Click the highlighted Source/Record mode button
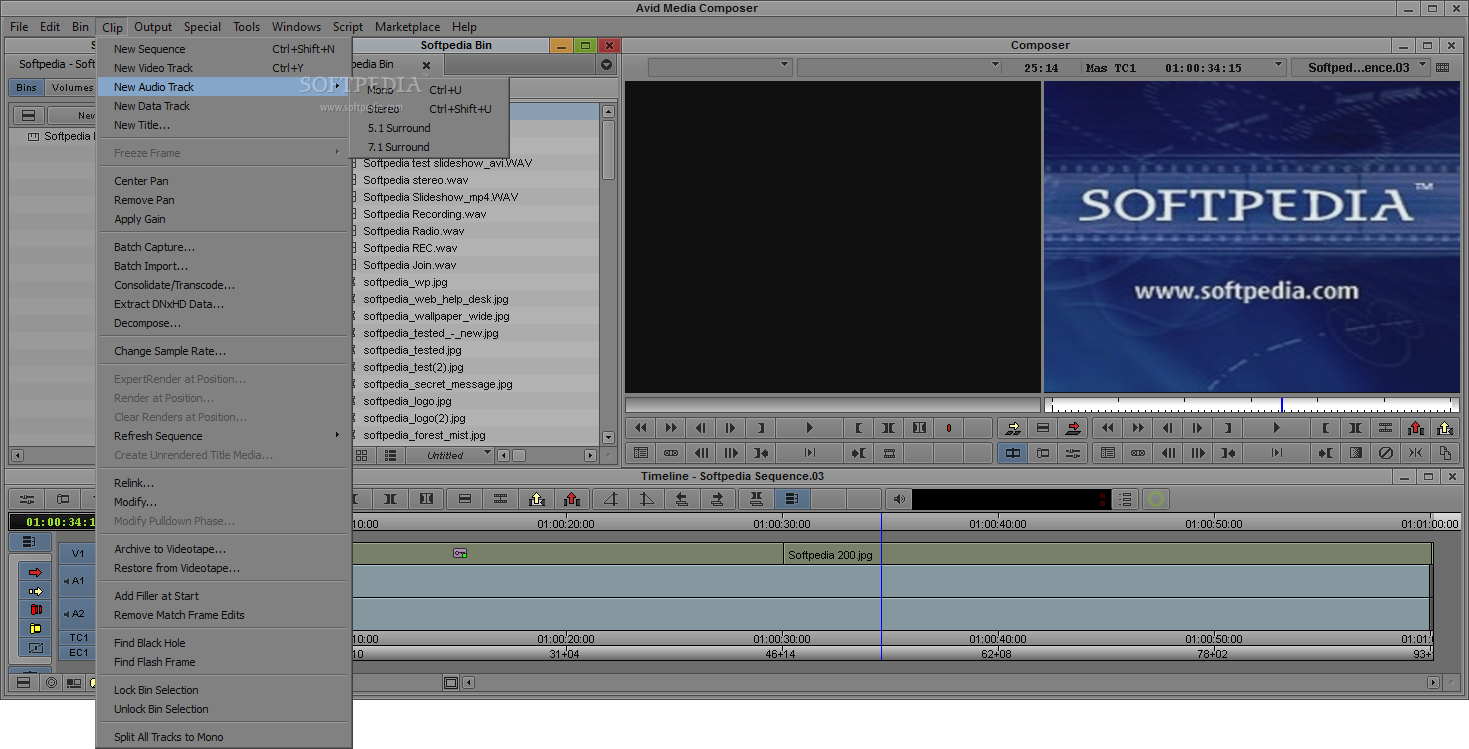The image size is (1469, 749). coord(1012,453)
